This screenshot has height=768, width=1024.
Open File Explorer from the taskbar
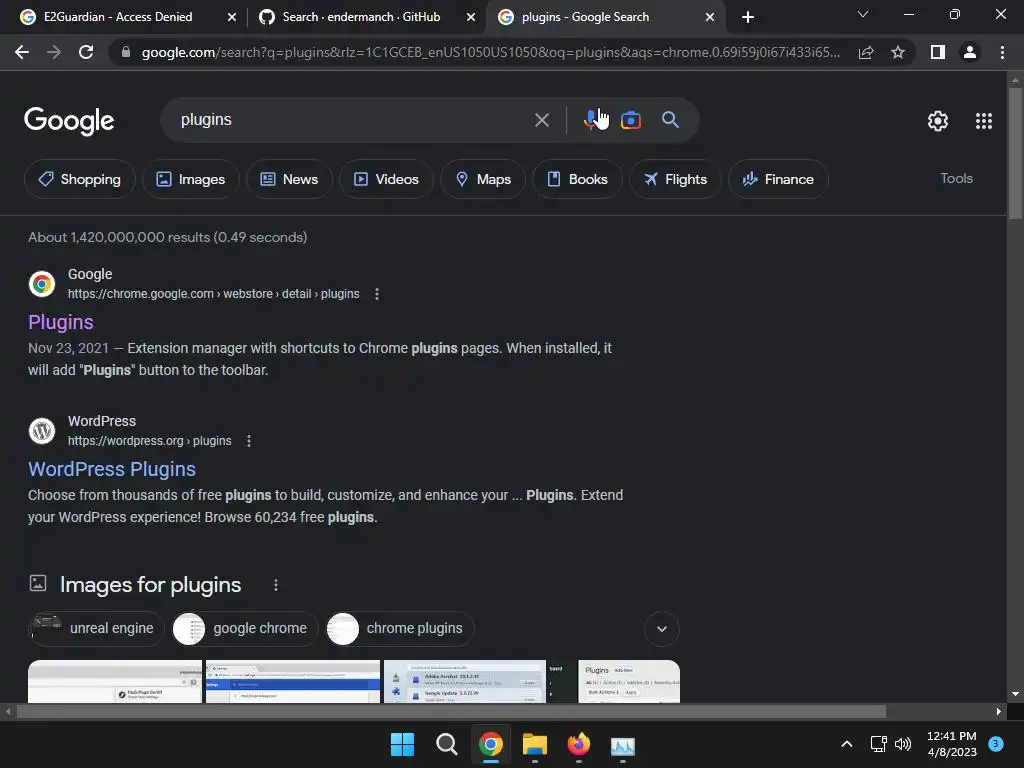pos(534,744)
